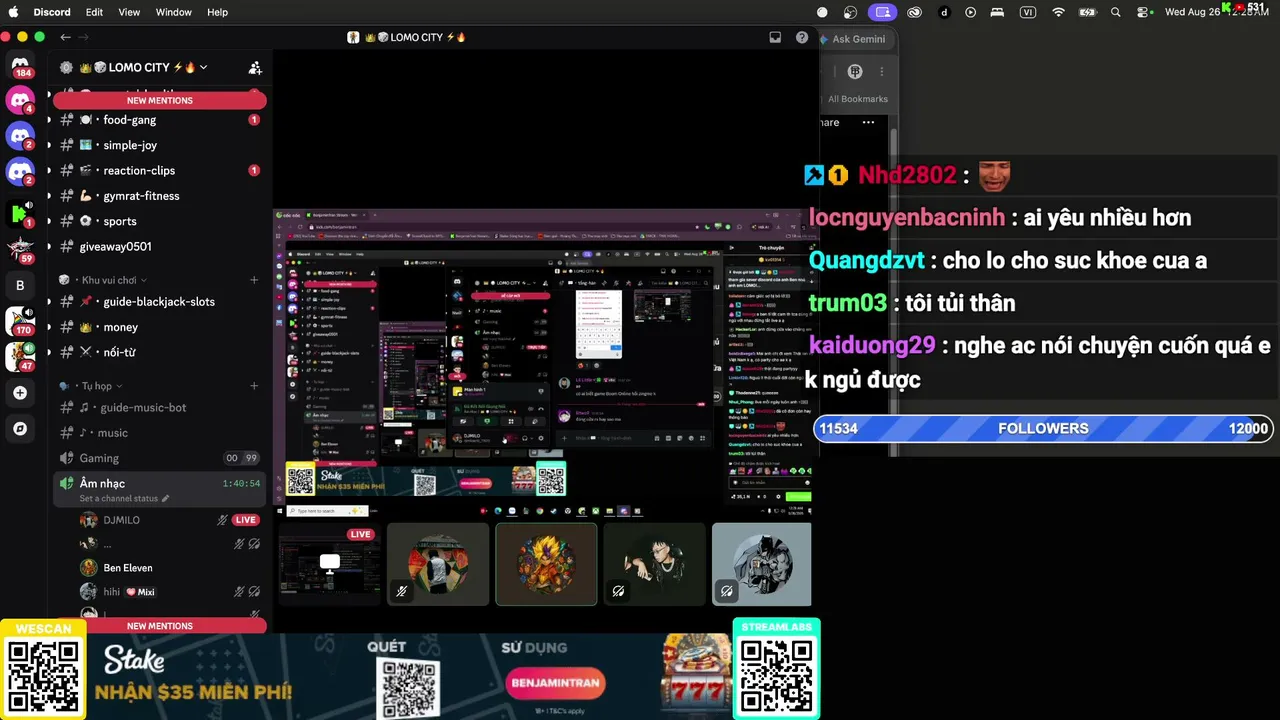
Task: Click the Ben Eleven highlighted video tile
Action: 546,564
